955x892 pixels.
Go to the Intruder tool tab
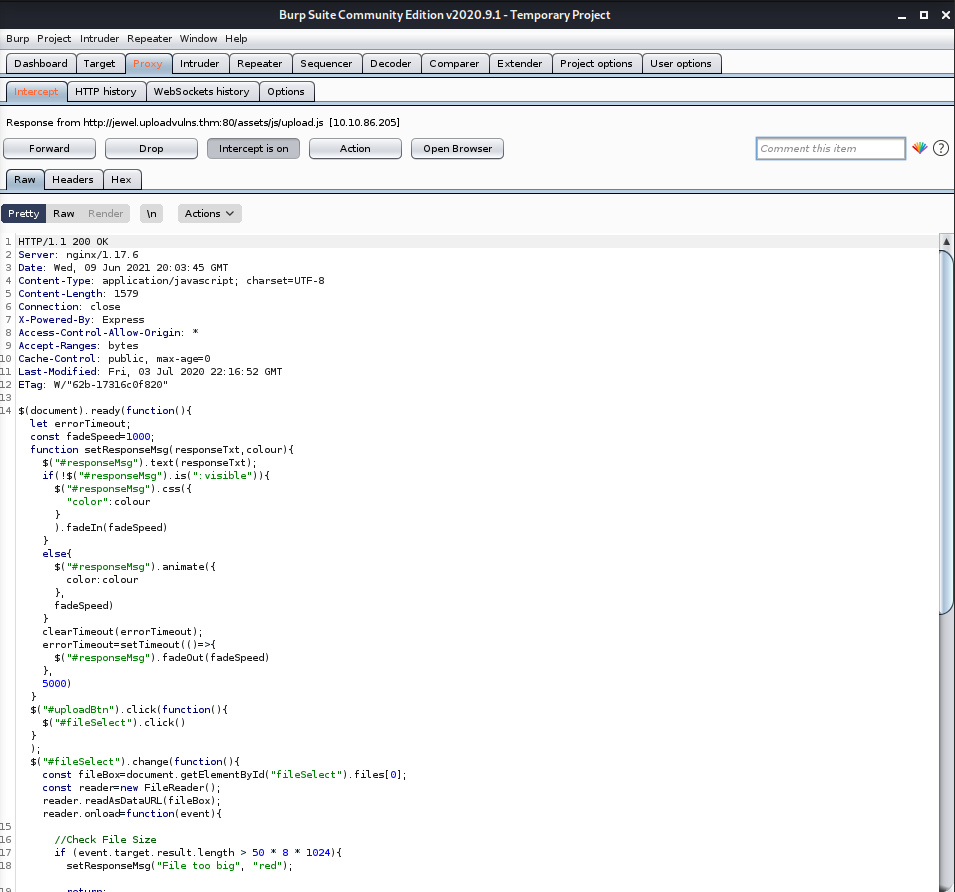click(200, 63)
